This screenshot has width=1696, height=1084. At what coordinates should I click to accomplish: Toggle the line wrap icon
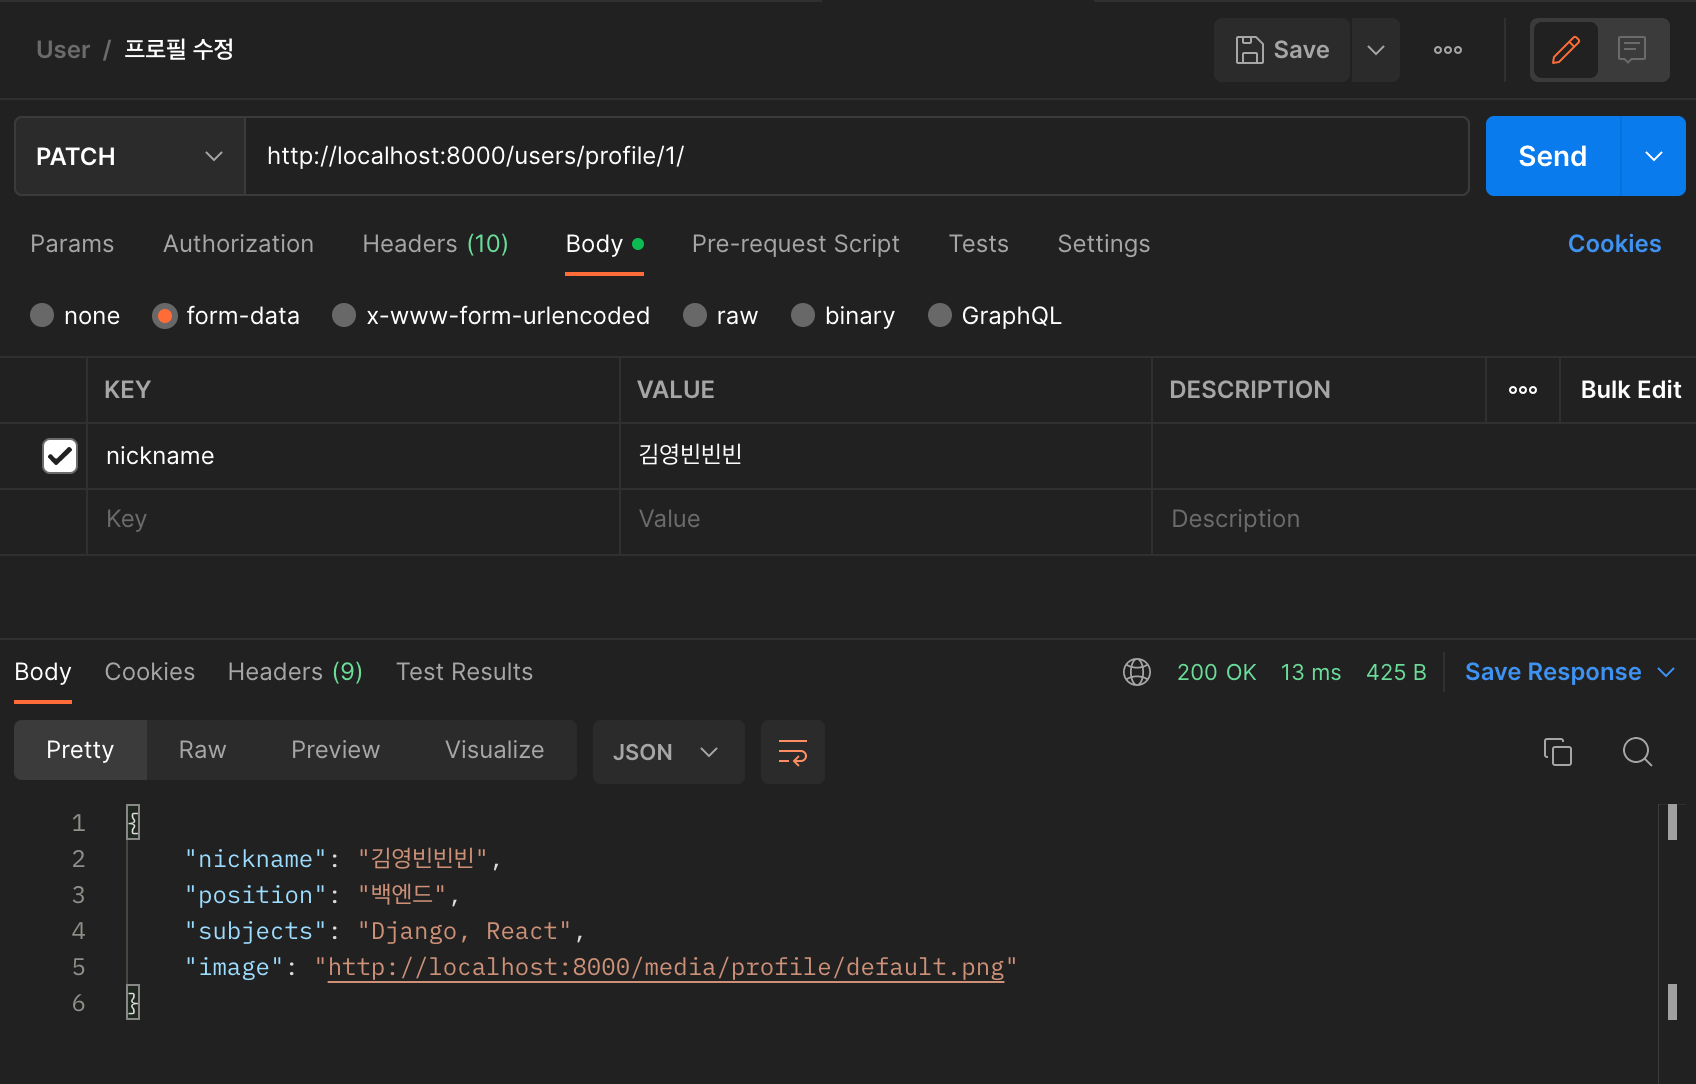pos(792,752)
